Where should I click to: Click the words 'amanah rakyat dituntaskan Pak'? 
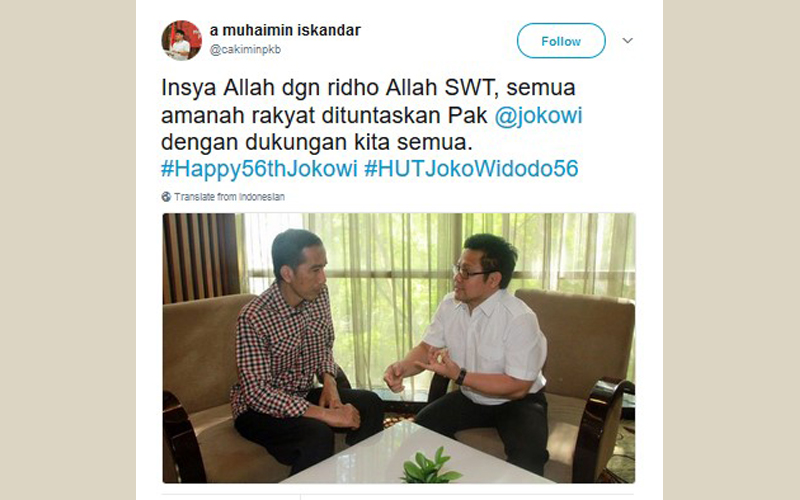coord(324,116)
